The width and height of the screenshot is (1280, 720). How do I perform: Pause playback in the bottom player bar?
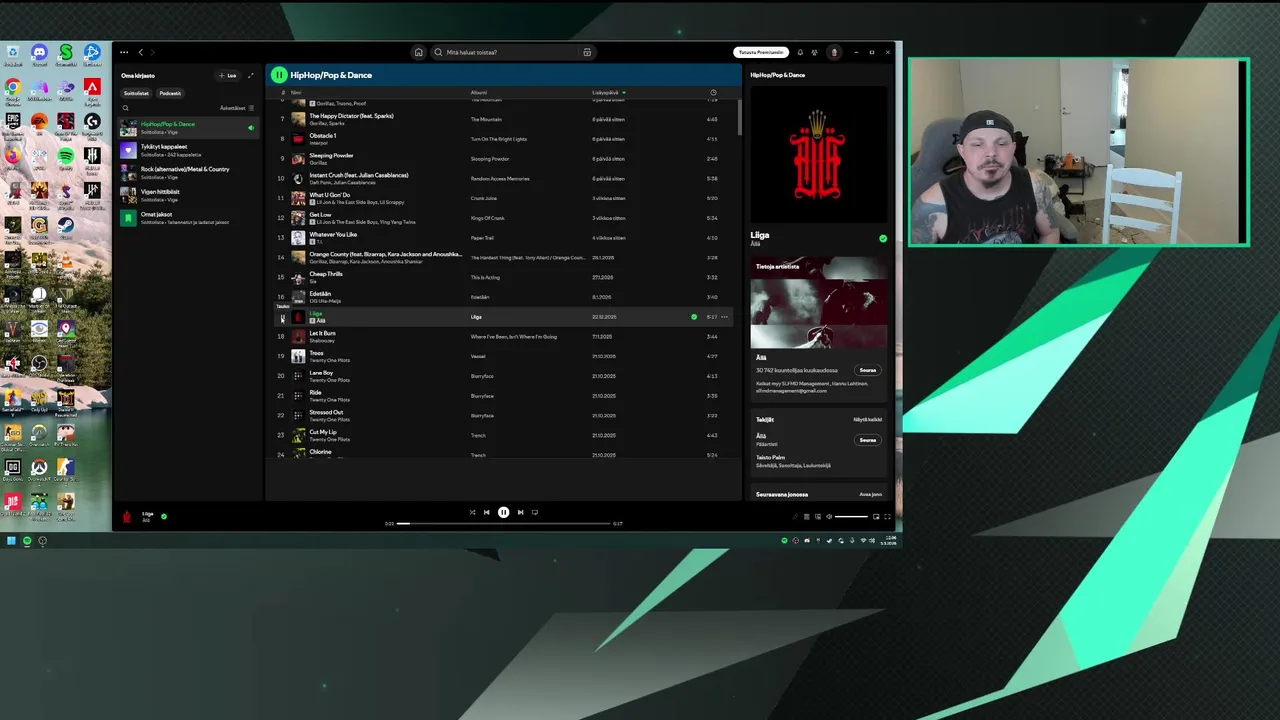[x=503, y=512]
